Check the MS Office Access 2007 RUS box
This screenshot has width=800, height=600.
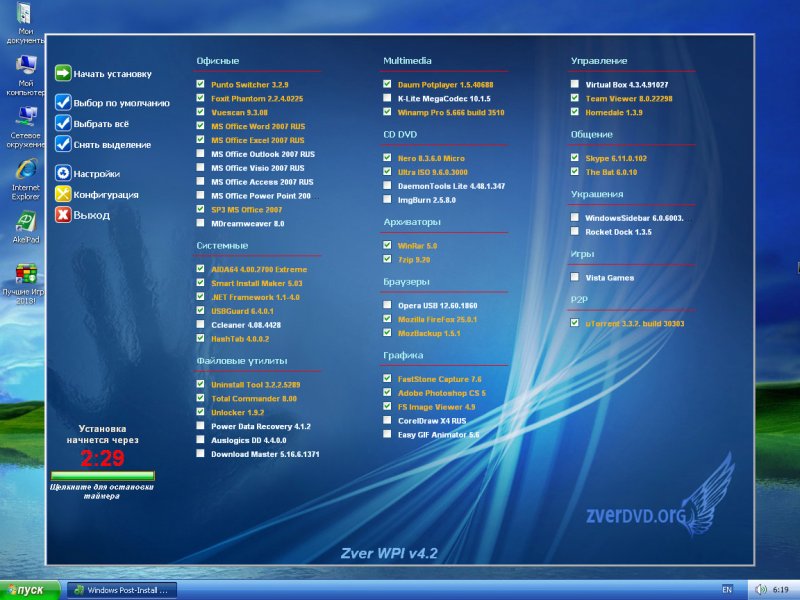tap(201, 181)
